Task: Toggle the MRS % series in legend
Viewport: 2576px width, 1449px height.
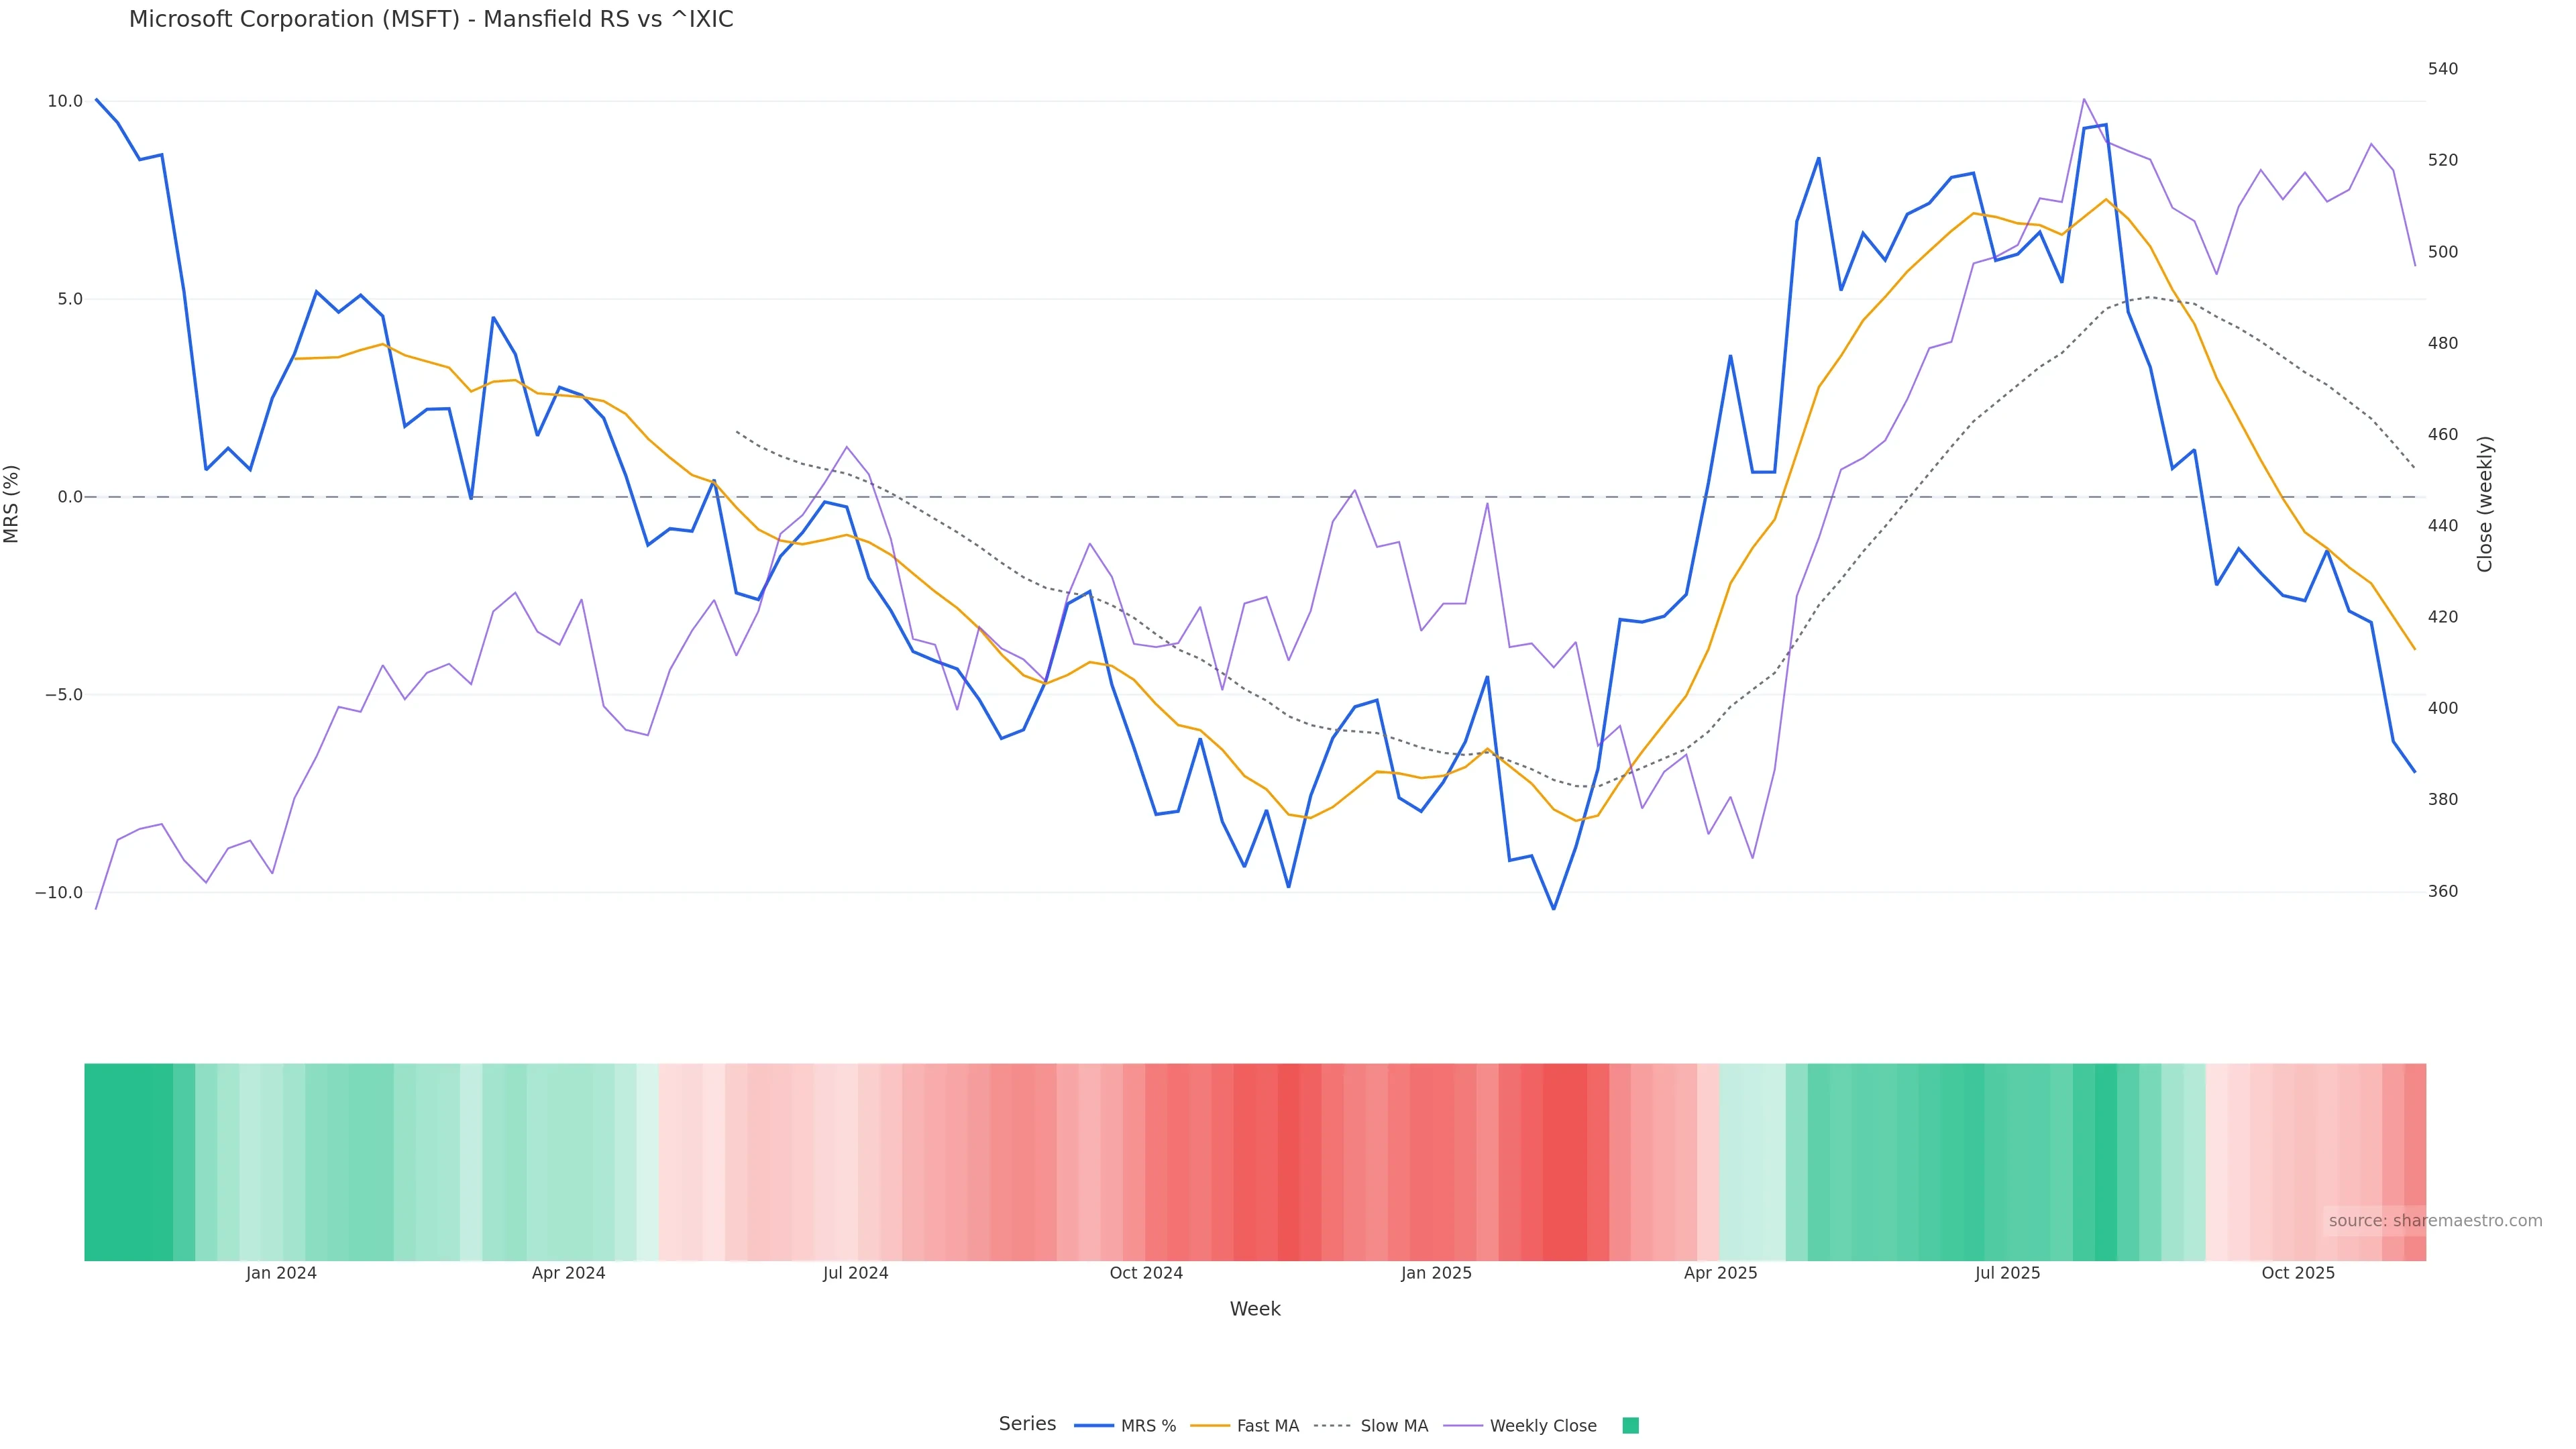Action: [x=1147, y=1426]
